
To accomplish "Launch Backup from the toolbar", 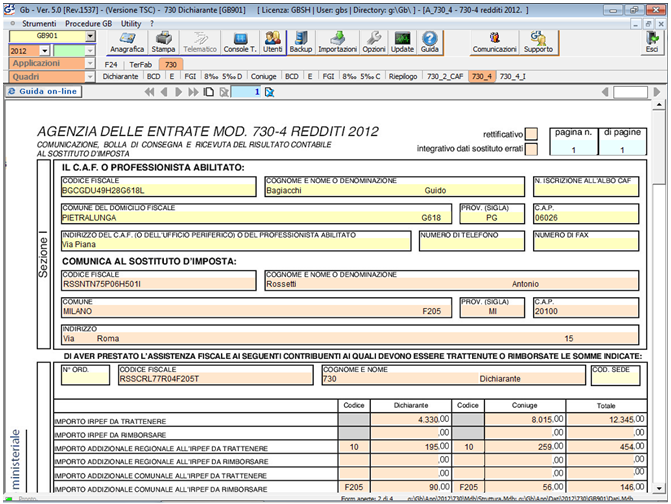I will pos(301,42).
